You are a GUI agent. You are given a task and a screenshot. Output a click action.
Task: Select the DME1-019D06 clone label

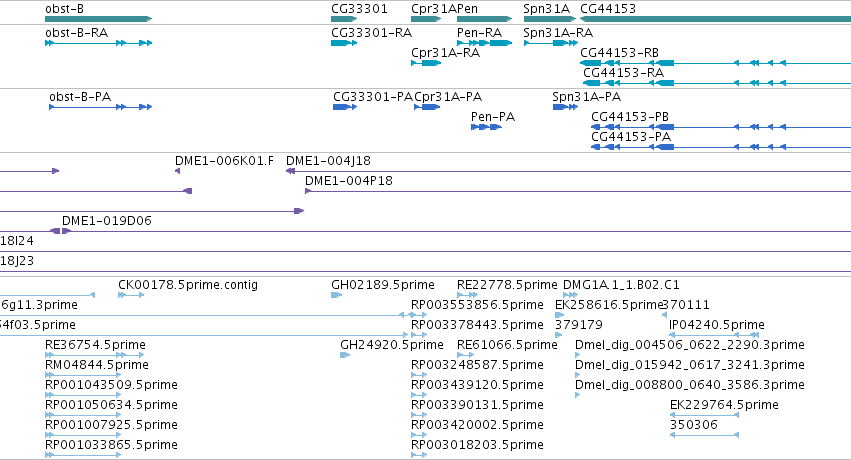pos(107,221)
